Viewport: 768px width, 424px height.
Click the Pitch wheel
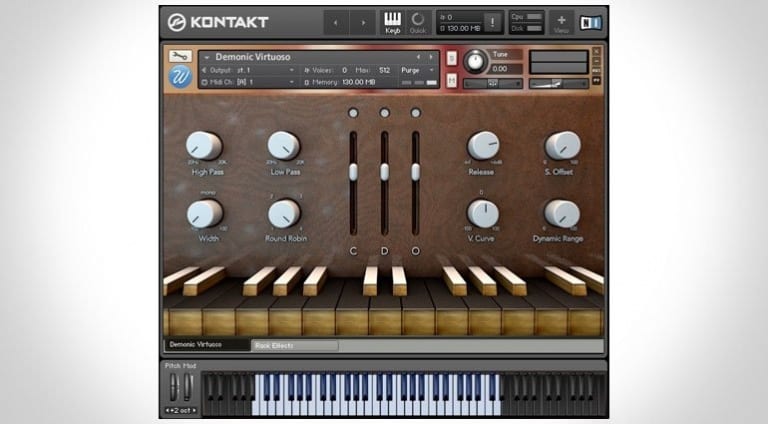[x=173, y=387]
